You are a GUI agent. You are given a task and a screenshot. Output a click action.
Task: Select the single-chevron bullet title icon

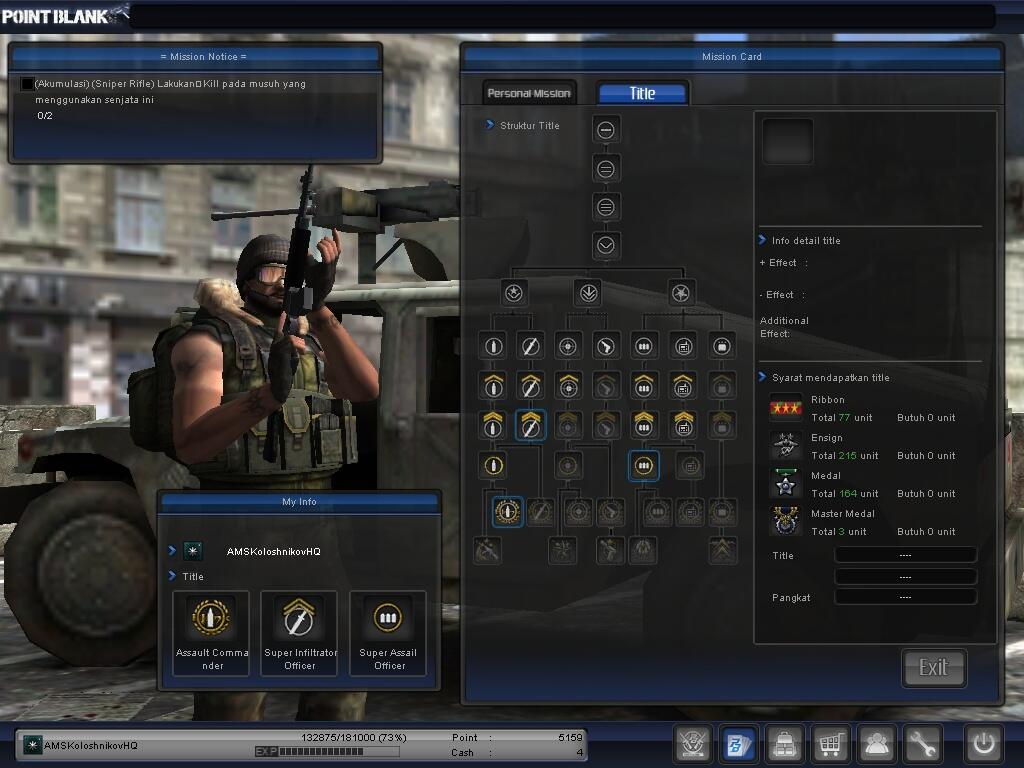pos(493,386)
